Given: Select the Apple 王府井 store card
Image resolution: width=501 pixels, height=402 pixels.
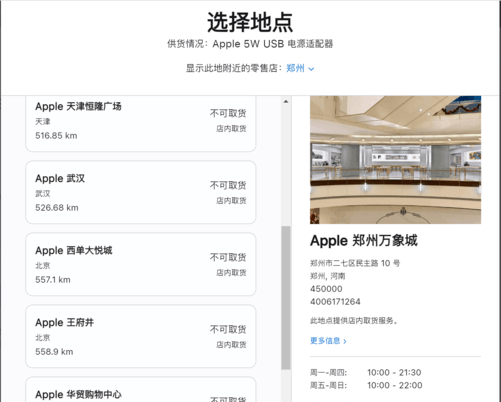Looking at the screenshot, I should [x=141, y=336].
